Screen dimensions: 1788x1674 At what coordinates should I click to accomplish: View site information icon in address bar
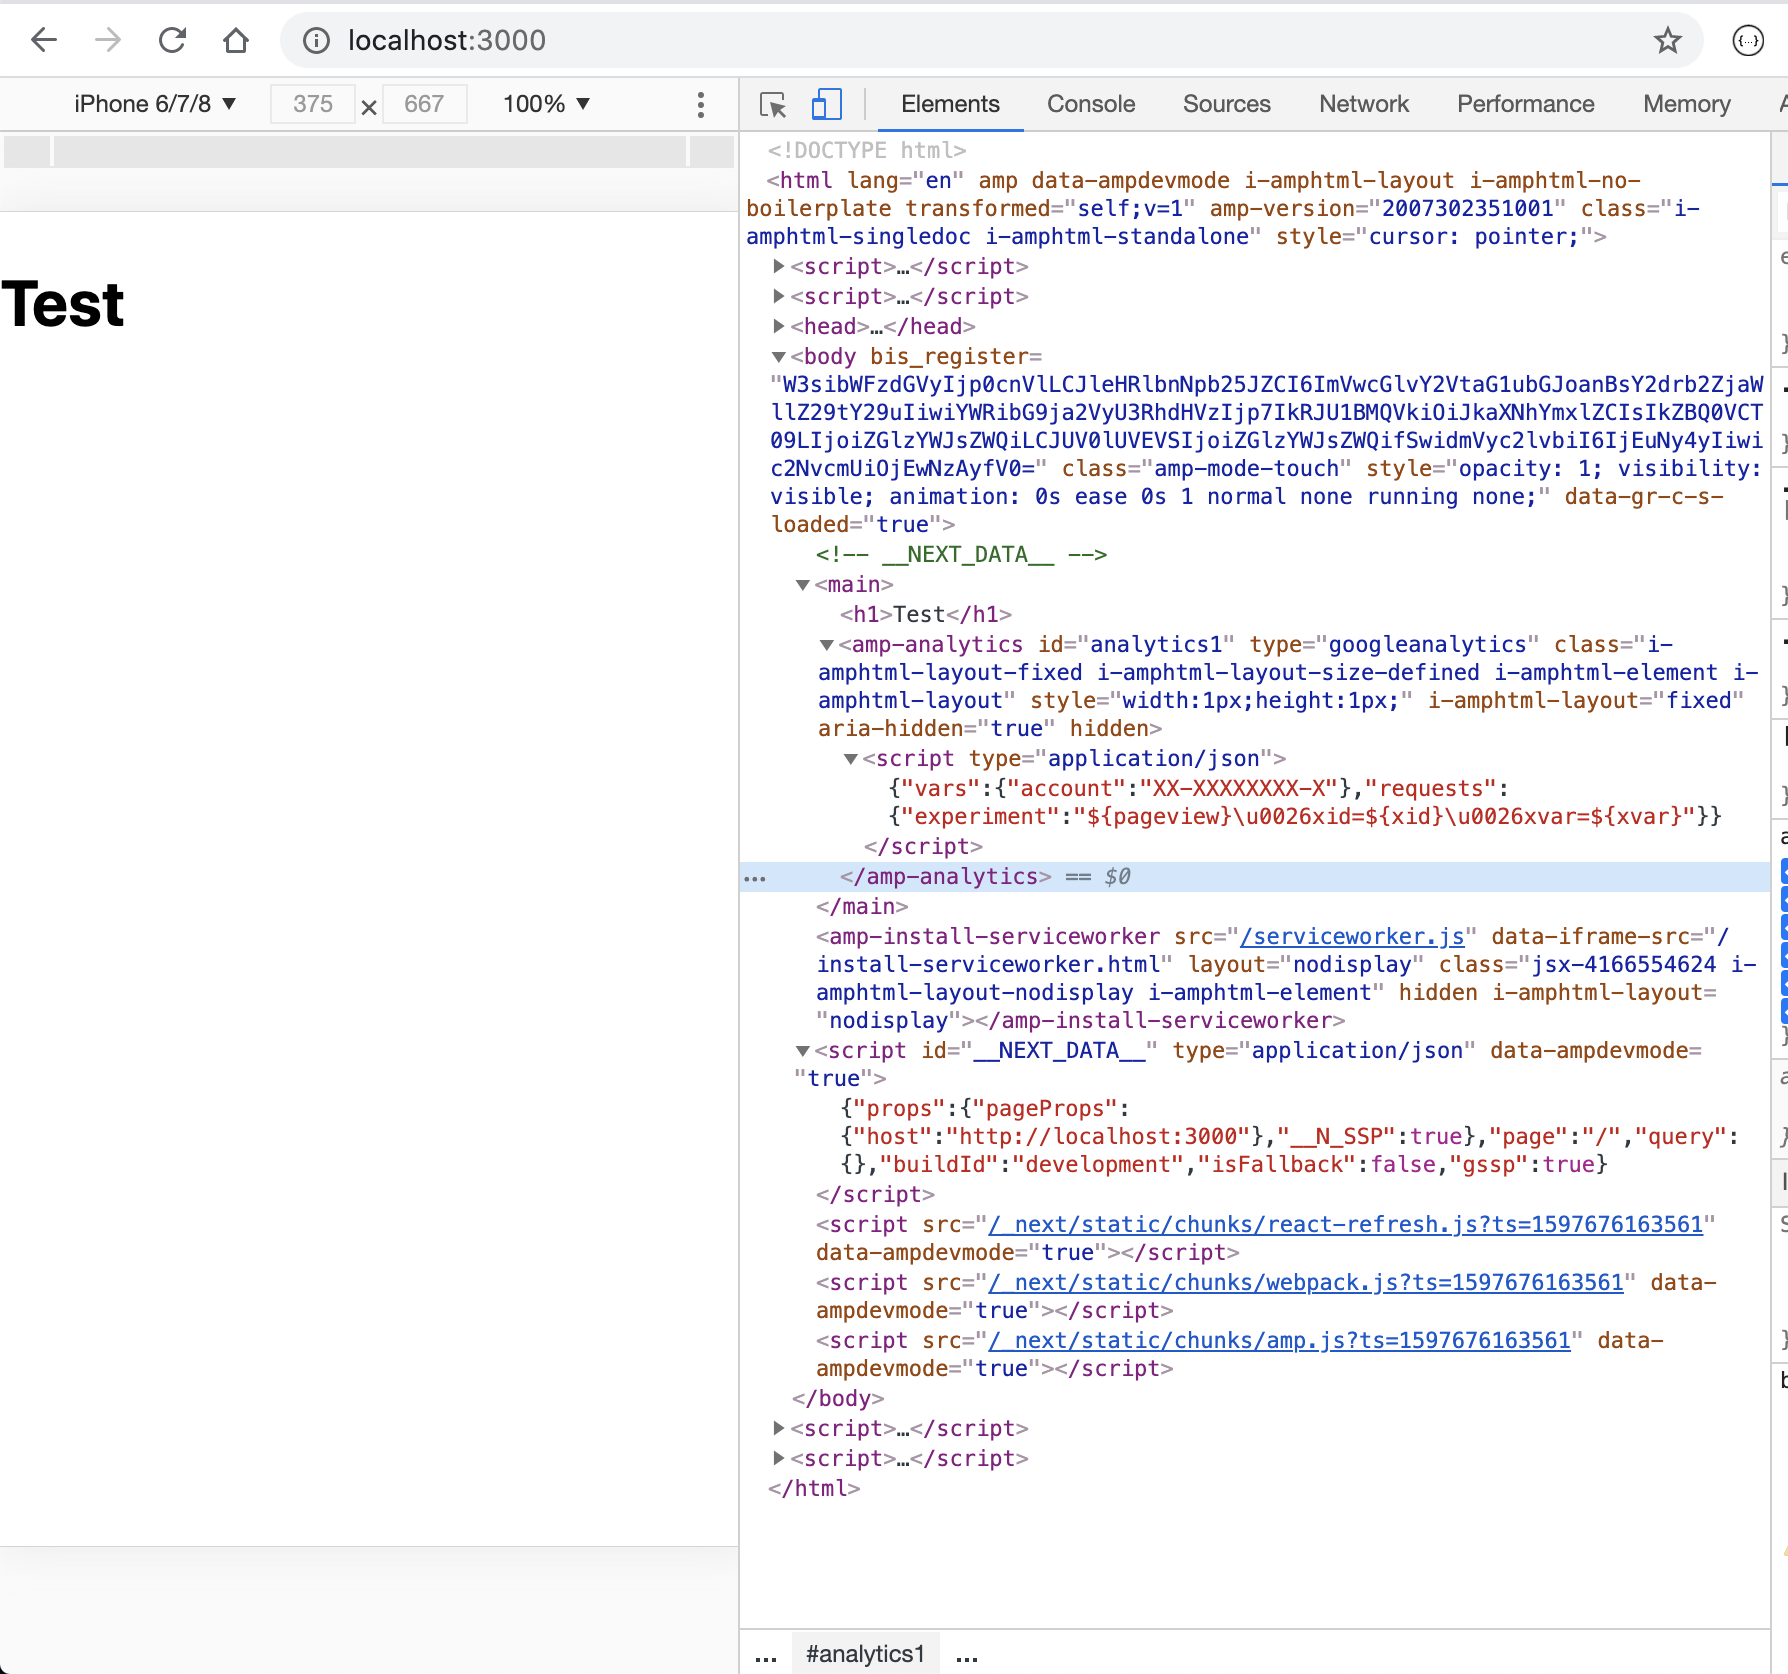316,40
